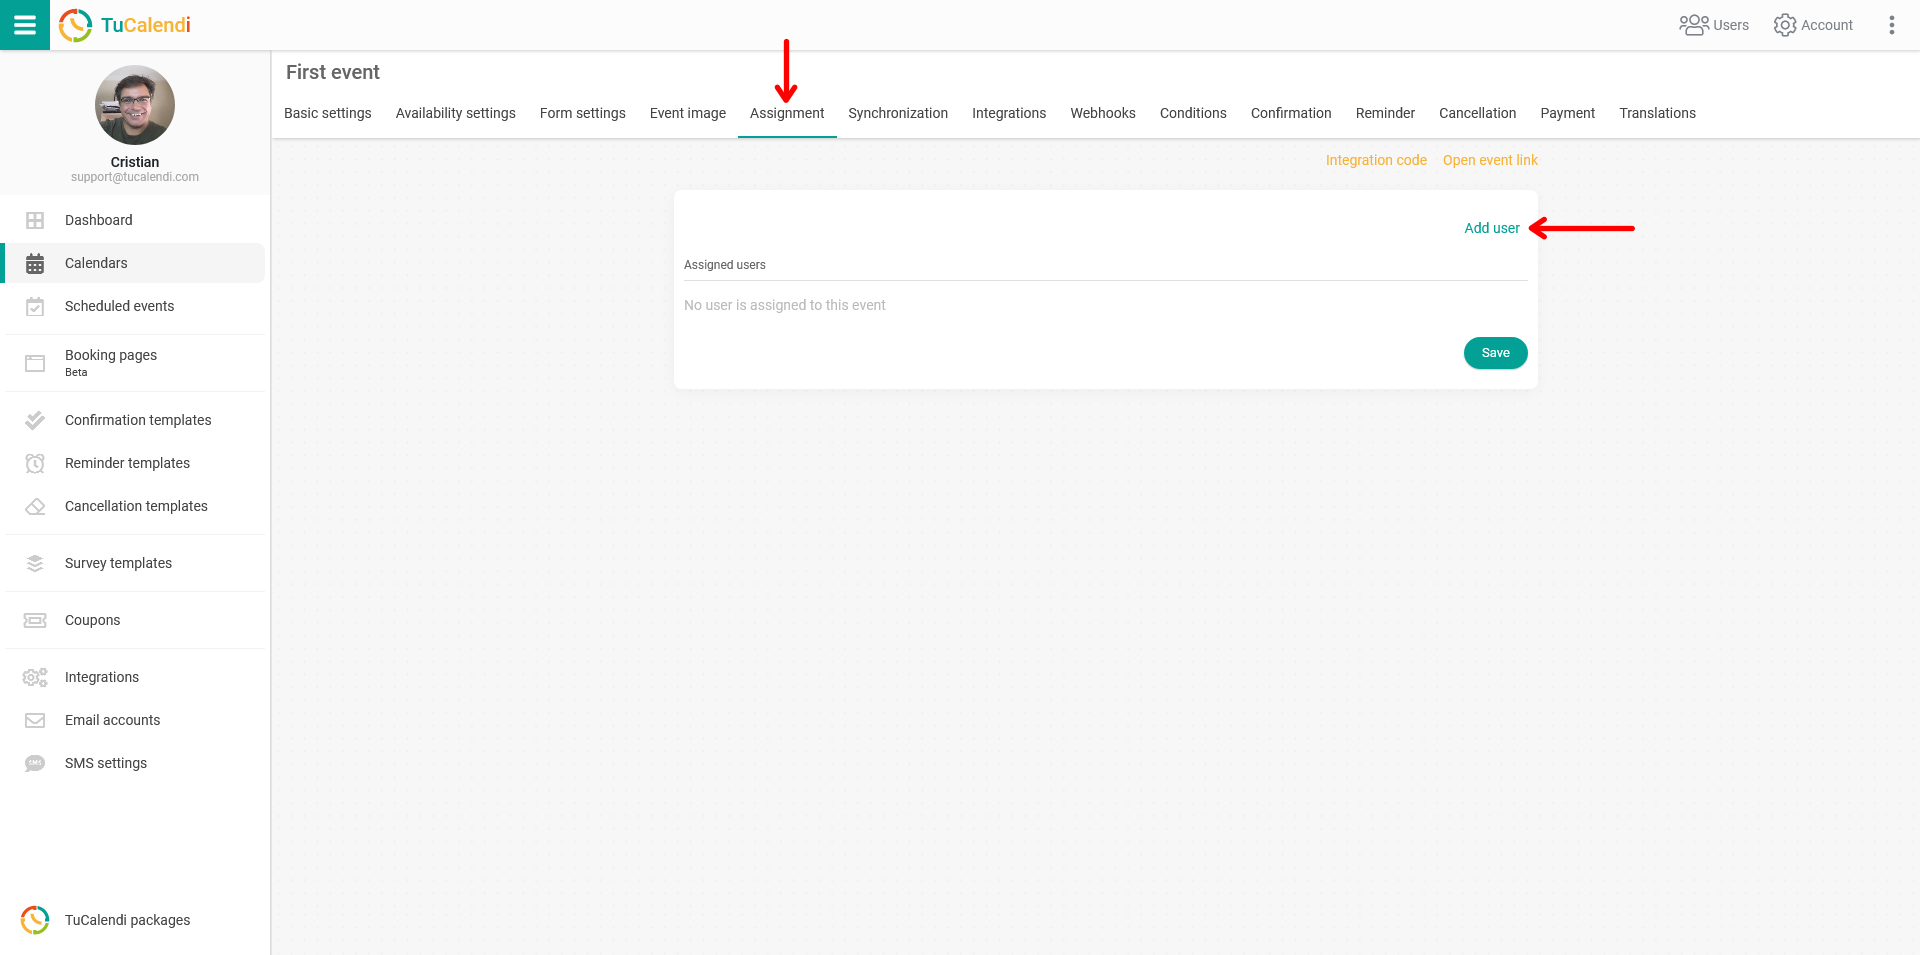The width and height of the screenshot is (1920, 955).
Task: Open the Booking pages Beta section
Action: 35,362
